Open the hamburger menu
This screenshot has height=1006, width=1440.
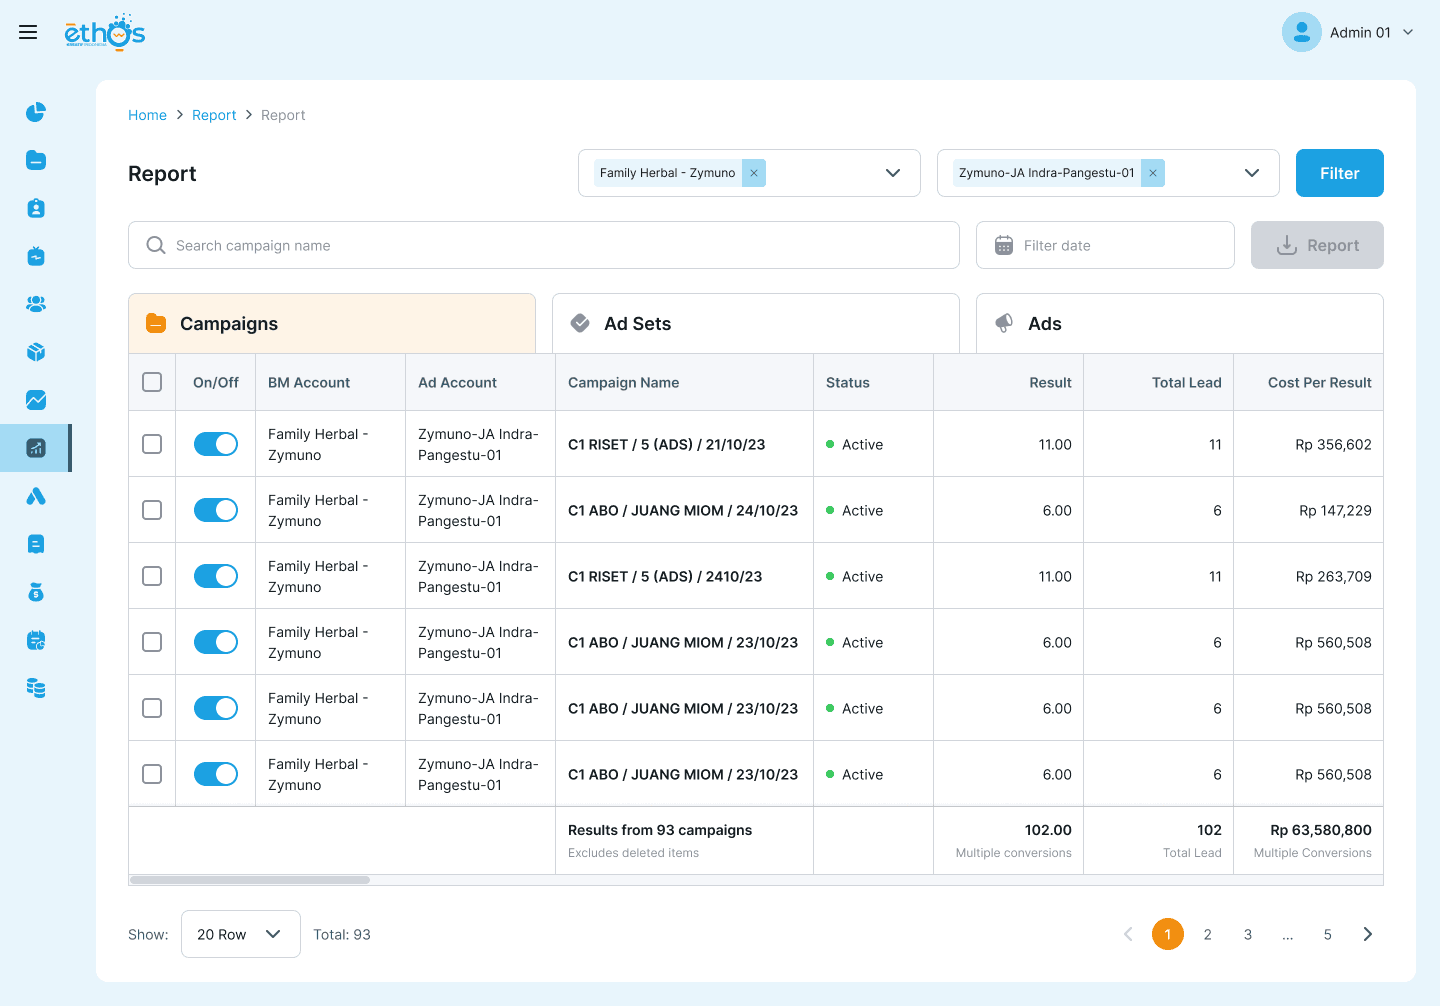point(28,32)
